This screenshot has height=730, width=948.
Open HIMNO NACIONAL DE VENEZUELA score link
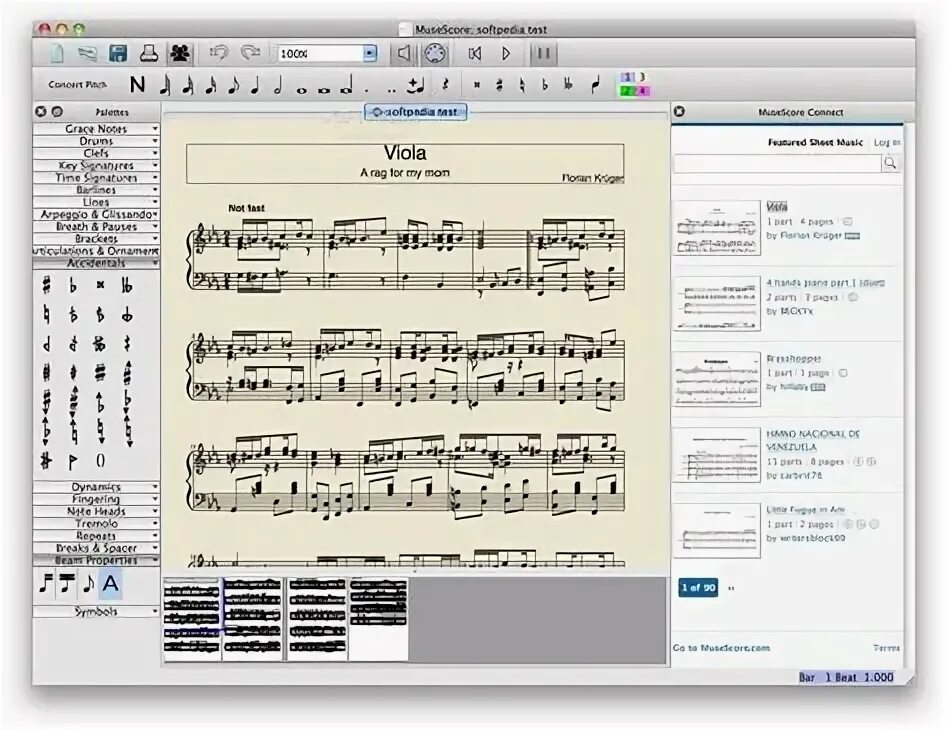point(813,440)
